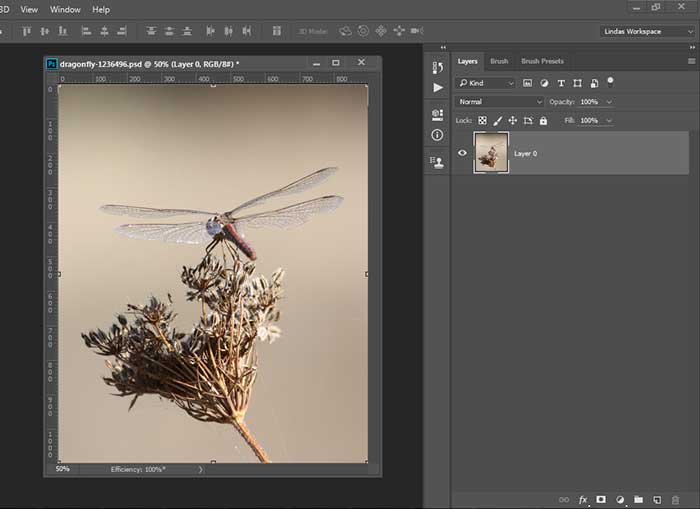Click Distribute left edges icon
700x509 pixels.
(x=210, y=31)
